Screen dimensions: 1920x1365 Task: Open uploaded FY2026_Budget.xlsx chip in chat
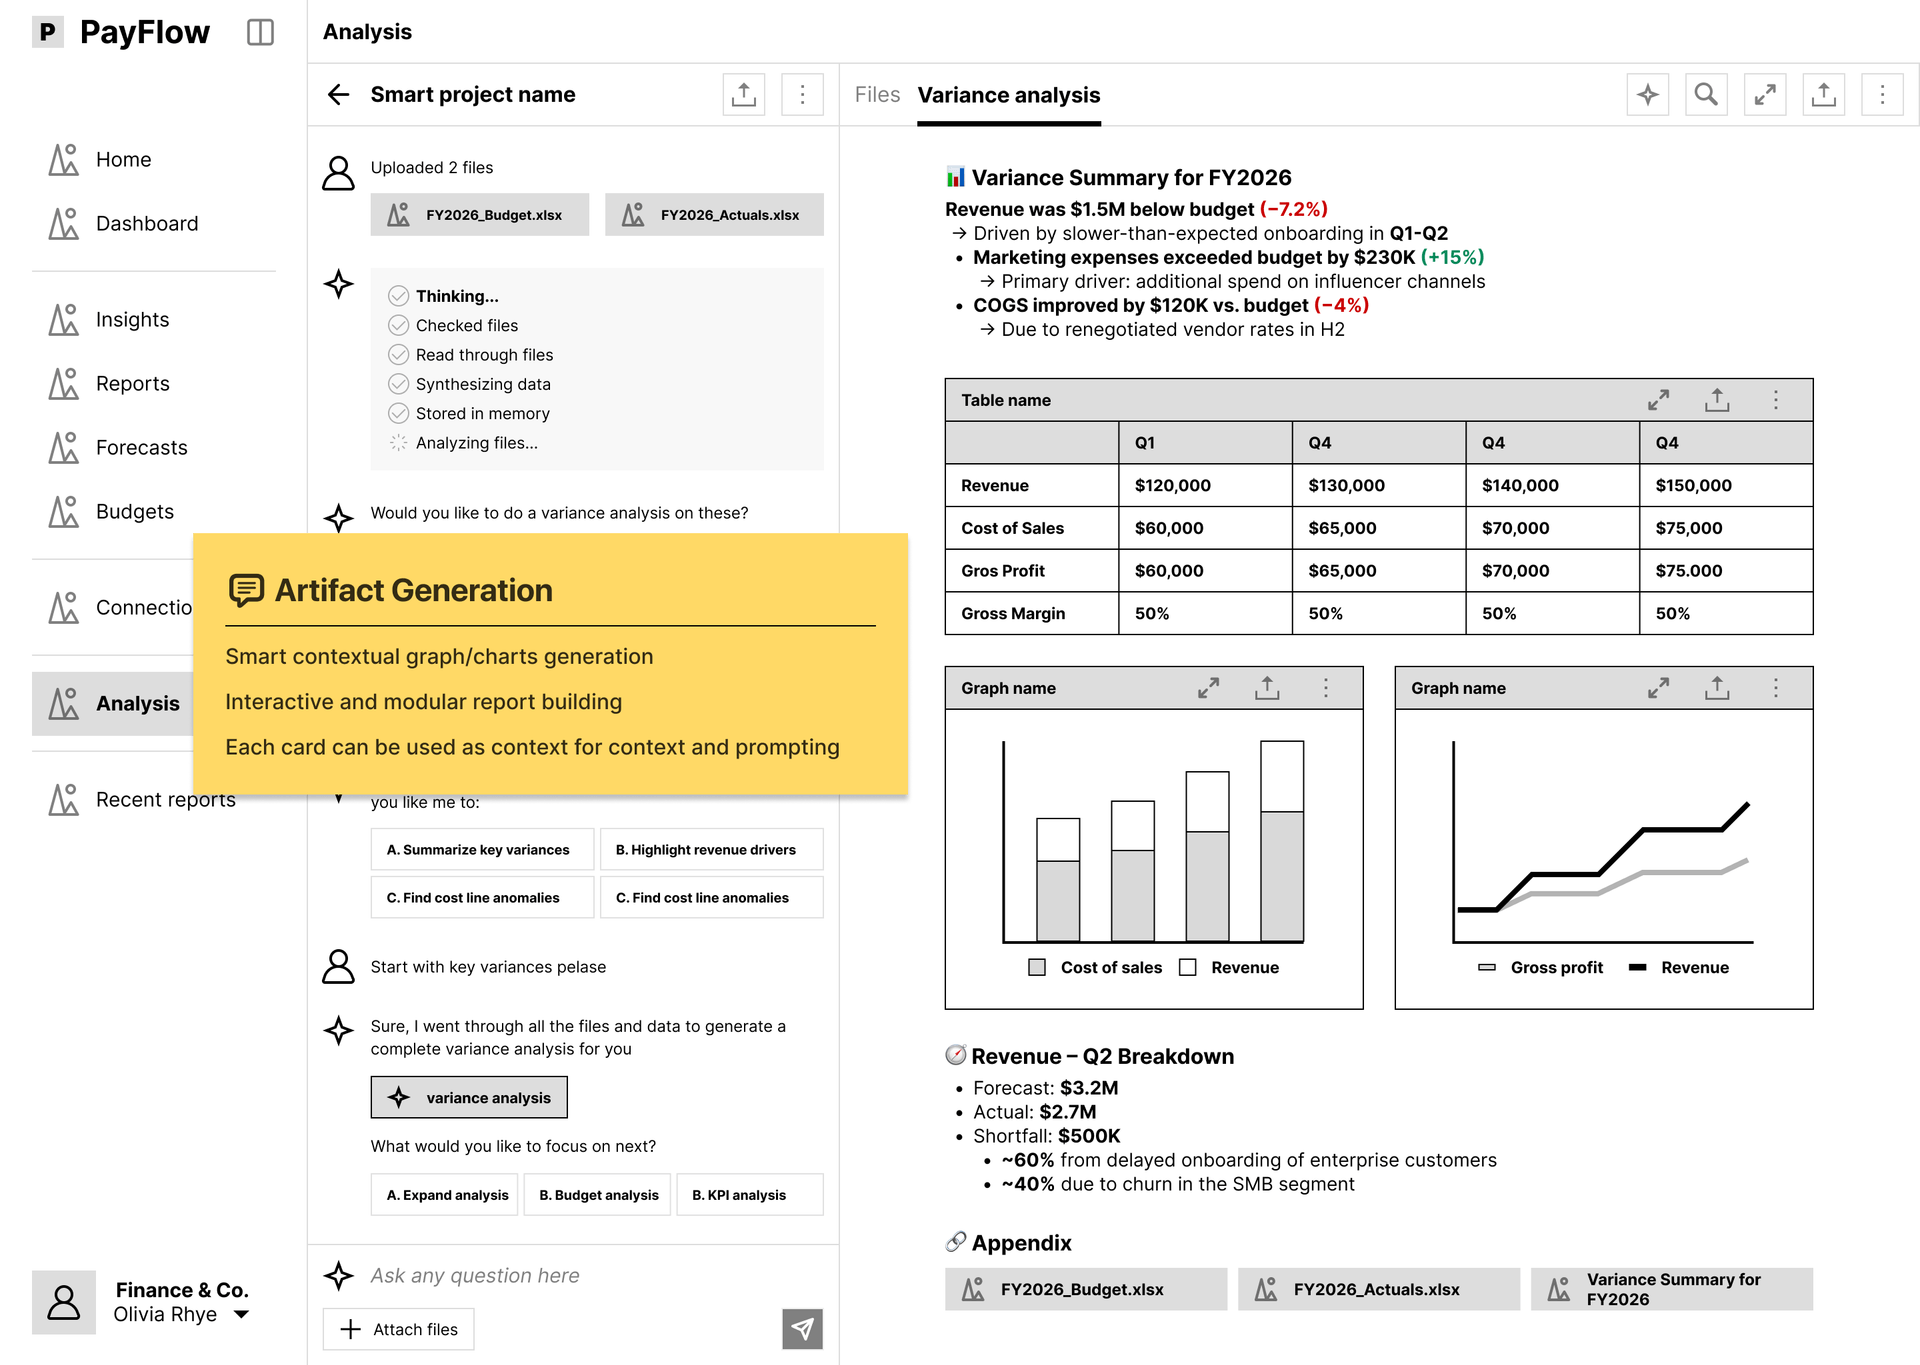coord(480,215)
